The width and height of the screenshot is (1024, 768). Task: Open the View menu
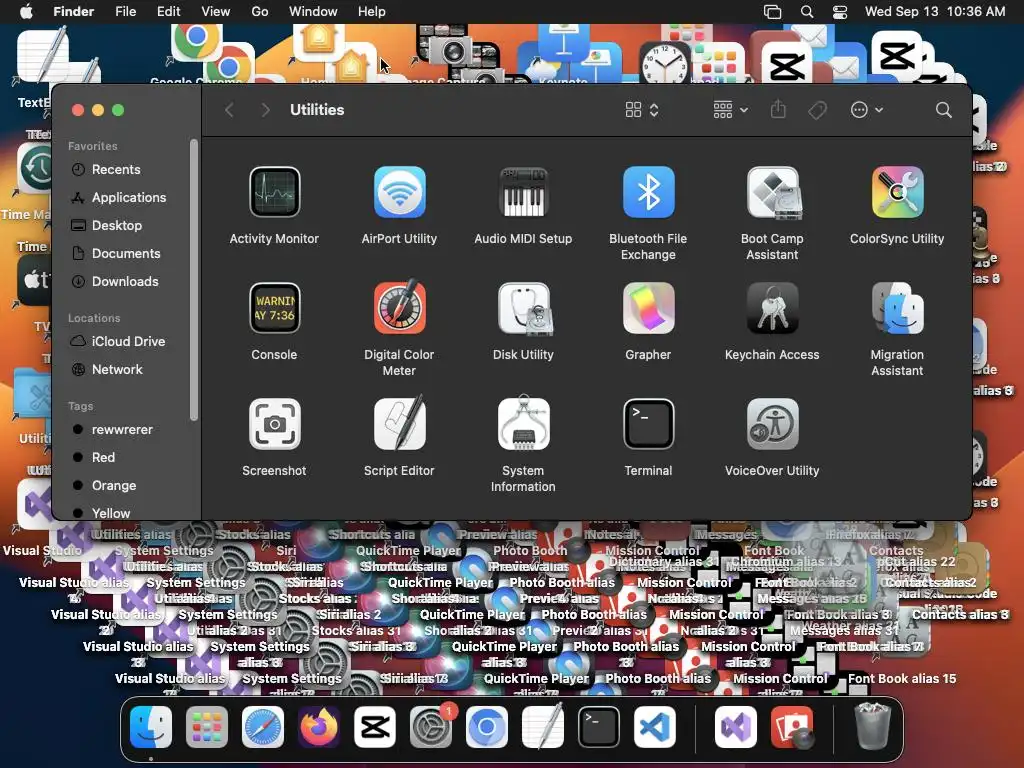pyautogui.click(x=216, y=12)
